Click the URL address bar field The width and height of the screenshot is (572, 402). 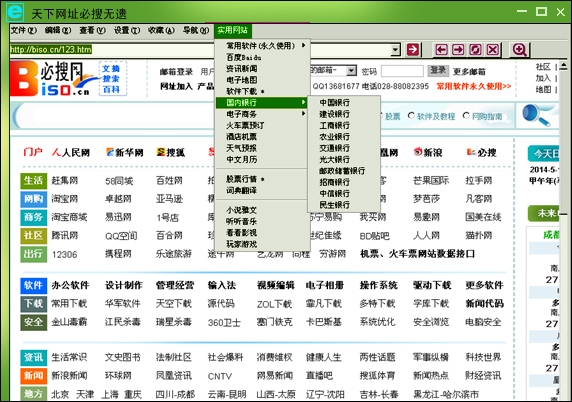tap(200, 50)
